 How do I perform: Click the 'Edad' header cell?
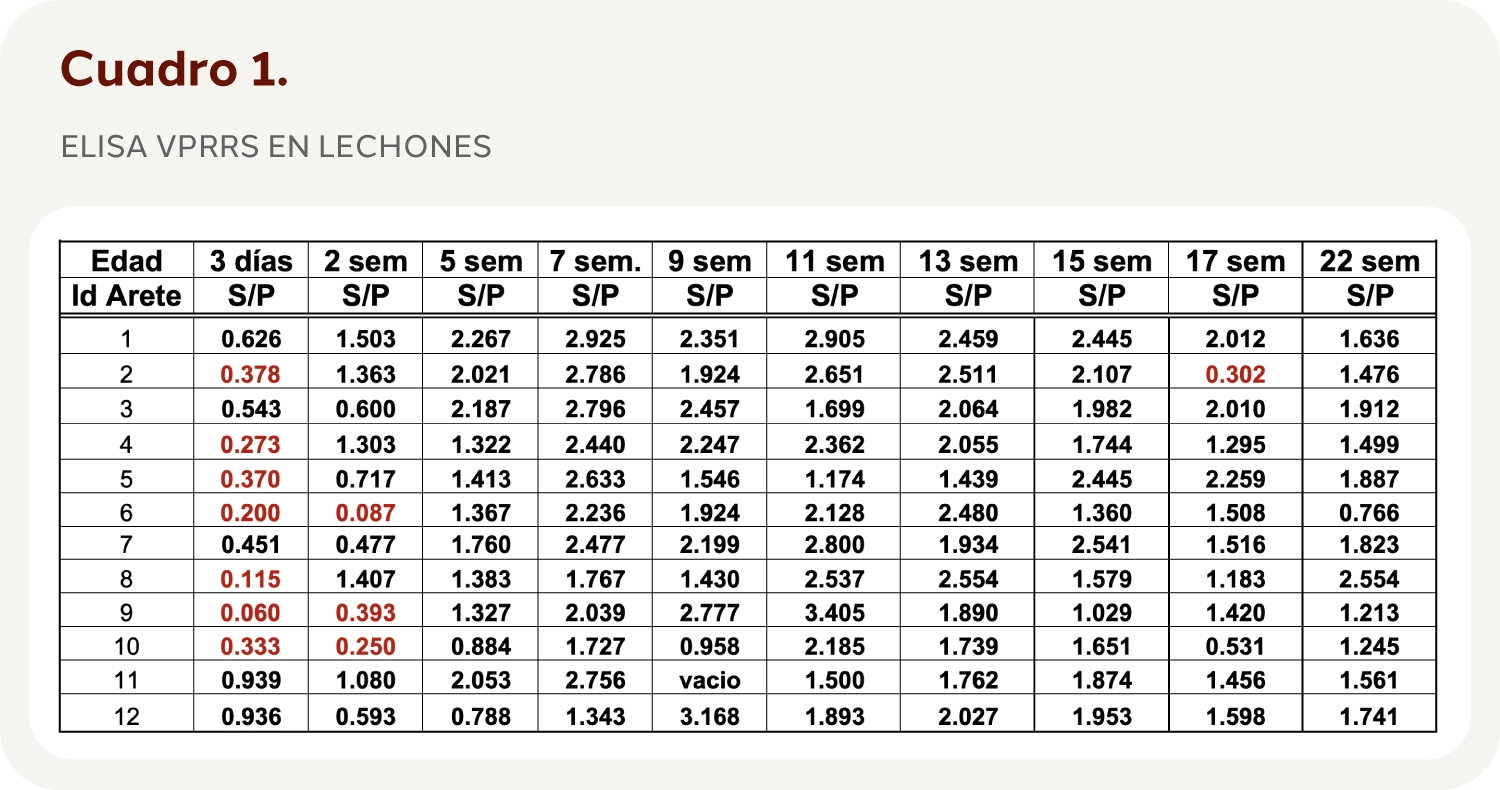(126, 262)
